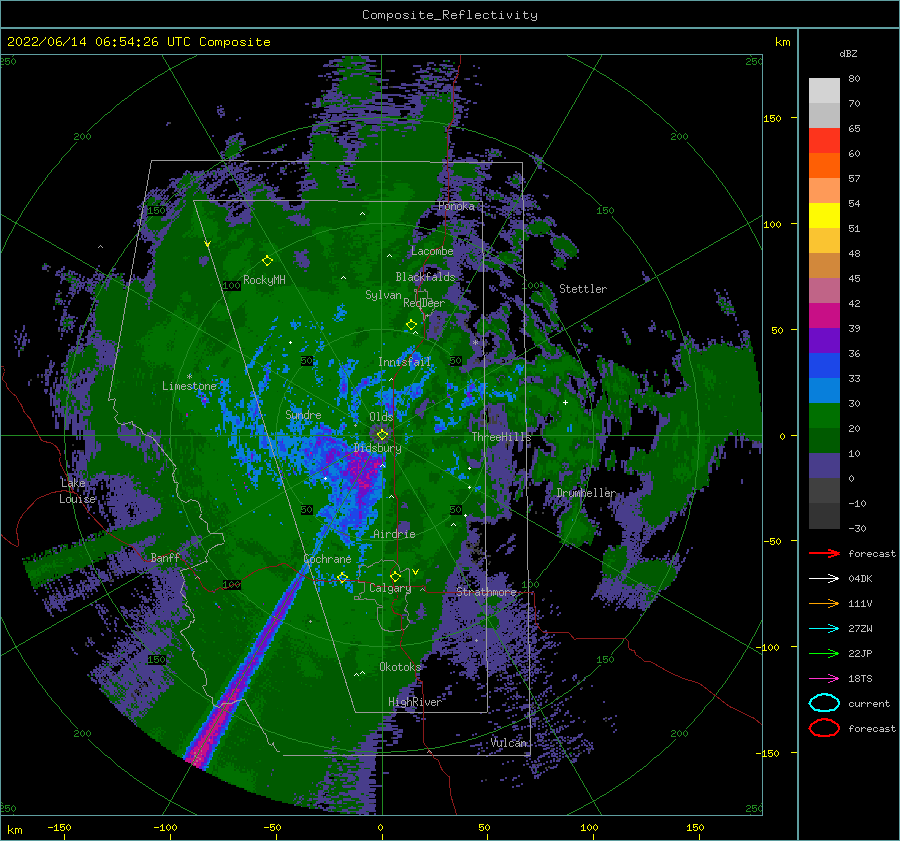This screenshot has height=841, width=900.
Task: Click the 18TS text in the legend
Action: pyautogui.click(x=860, y=679)
